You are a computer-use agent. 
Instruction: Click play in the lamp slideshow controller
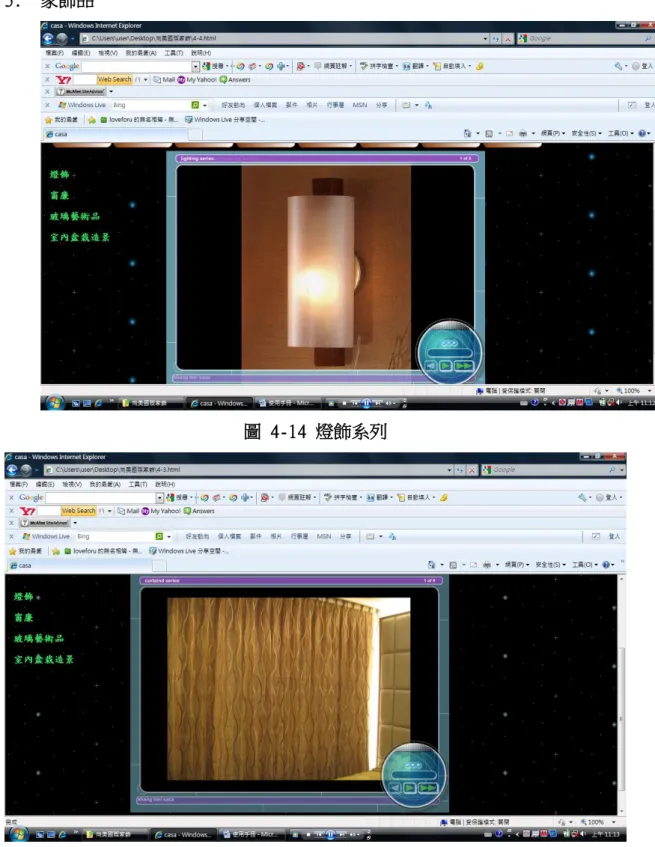(x=445, y=366)
